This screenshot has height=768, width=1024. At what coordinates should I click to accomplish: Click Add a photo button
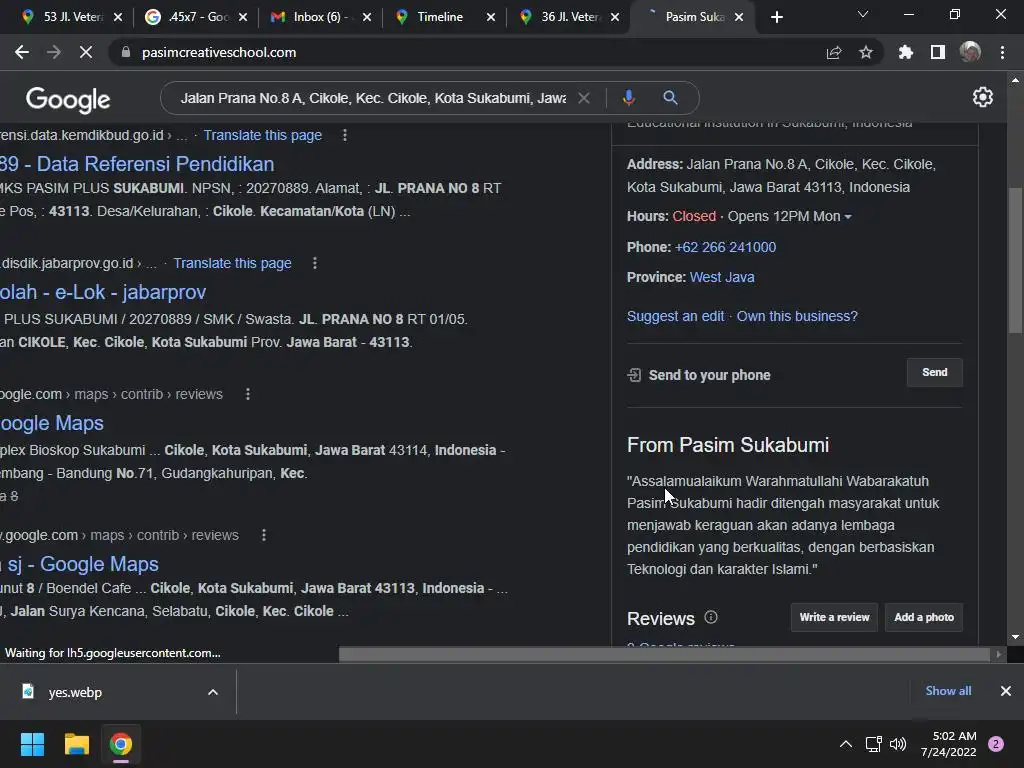(924, 617)
